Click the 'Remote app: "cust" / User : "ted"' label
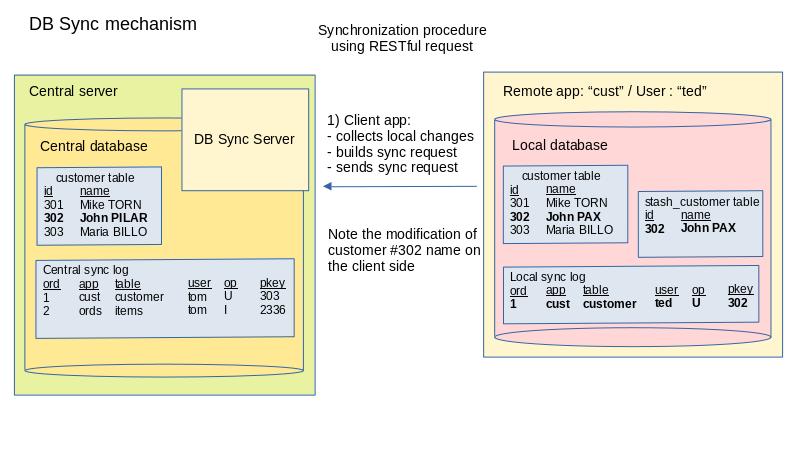Image resolution: width=800 pixels, height=450 pixels. point(605,91)
